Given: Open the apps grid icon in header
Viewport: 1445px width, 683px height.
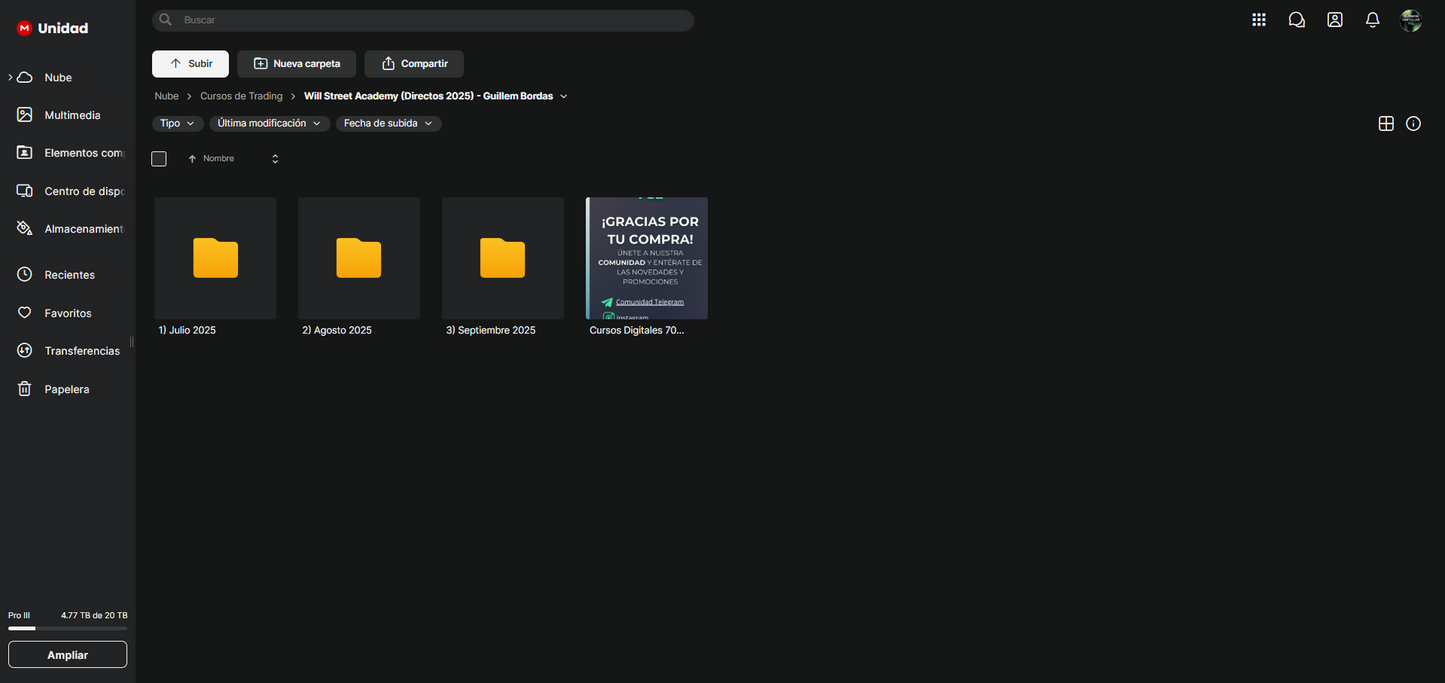Looking at the screenshot, I should point(1259,20).
